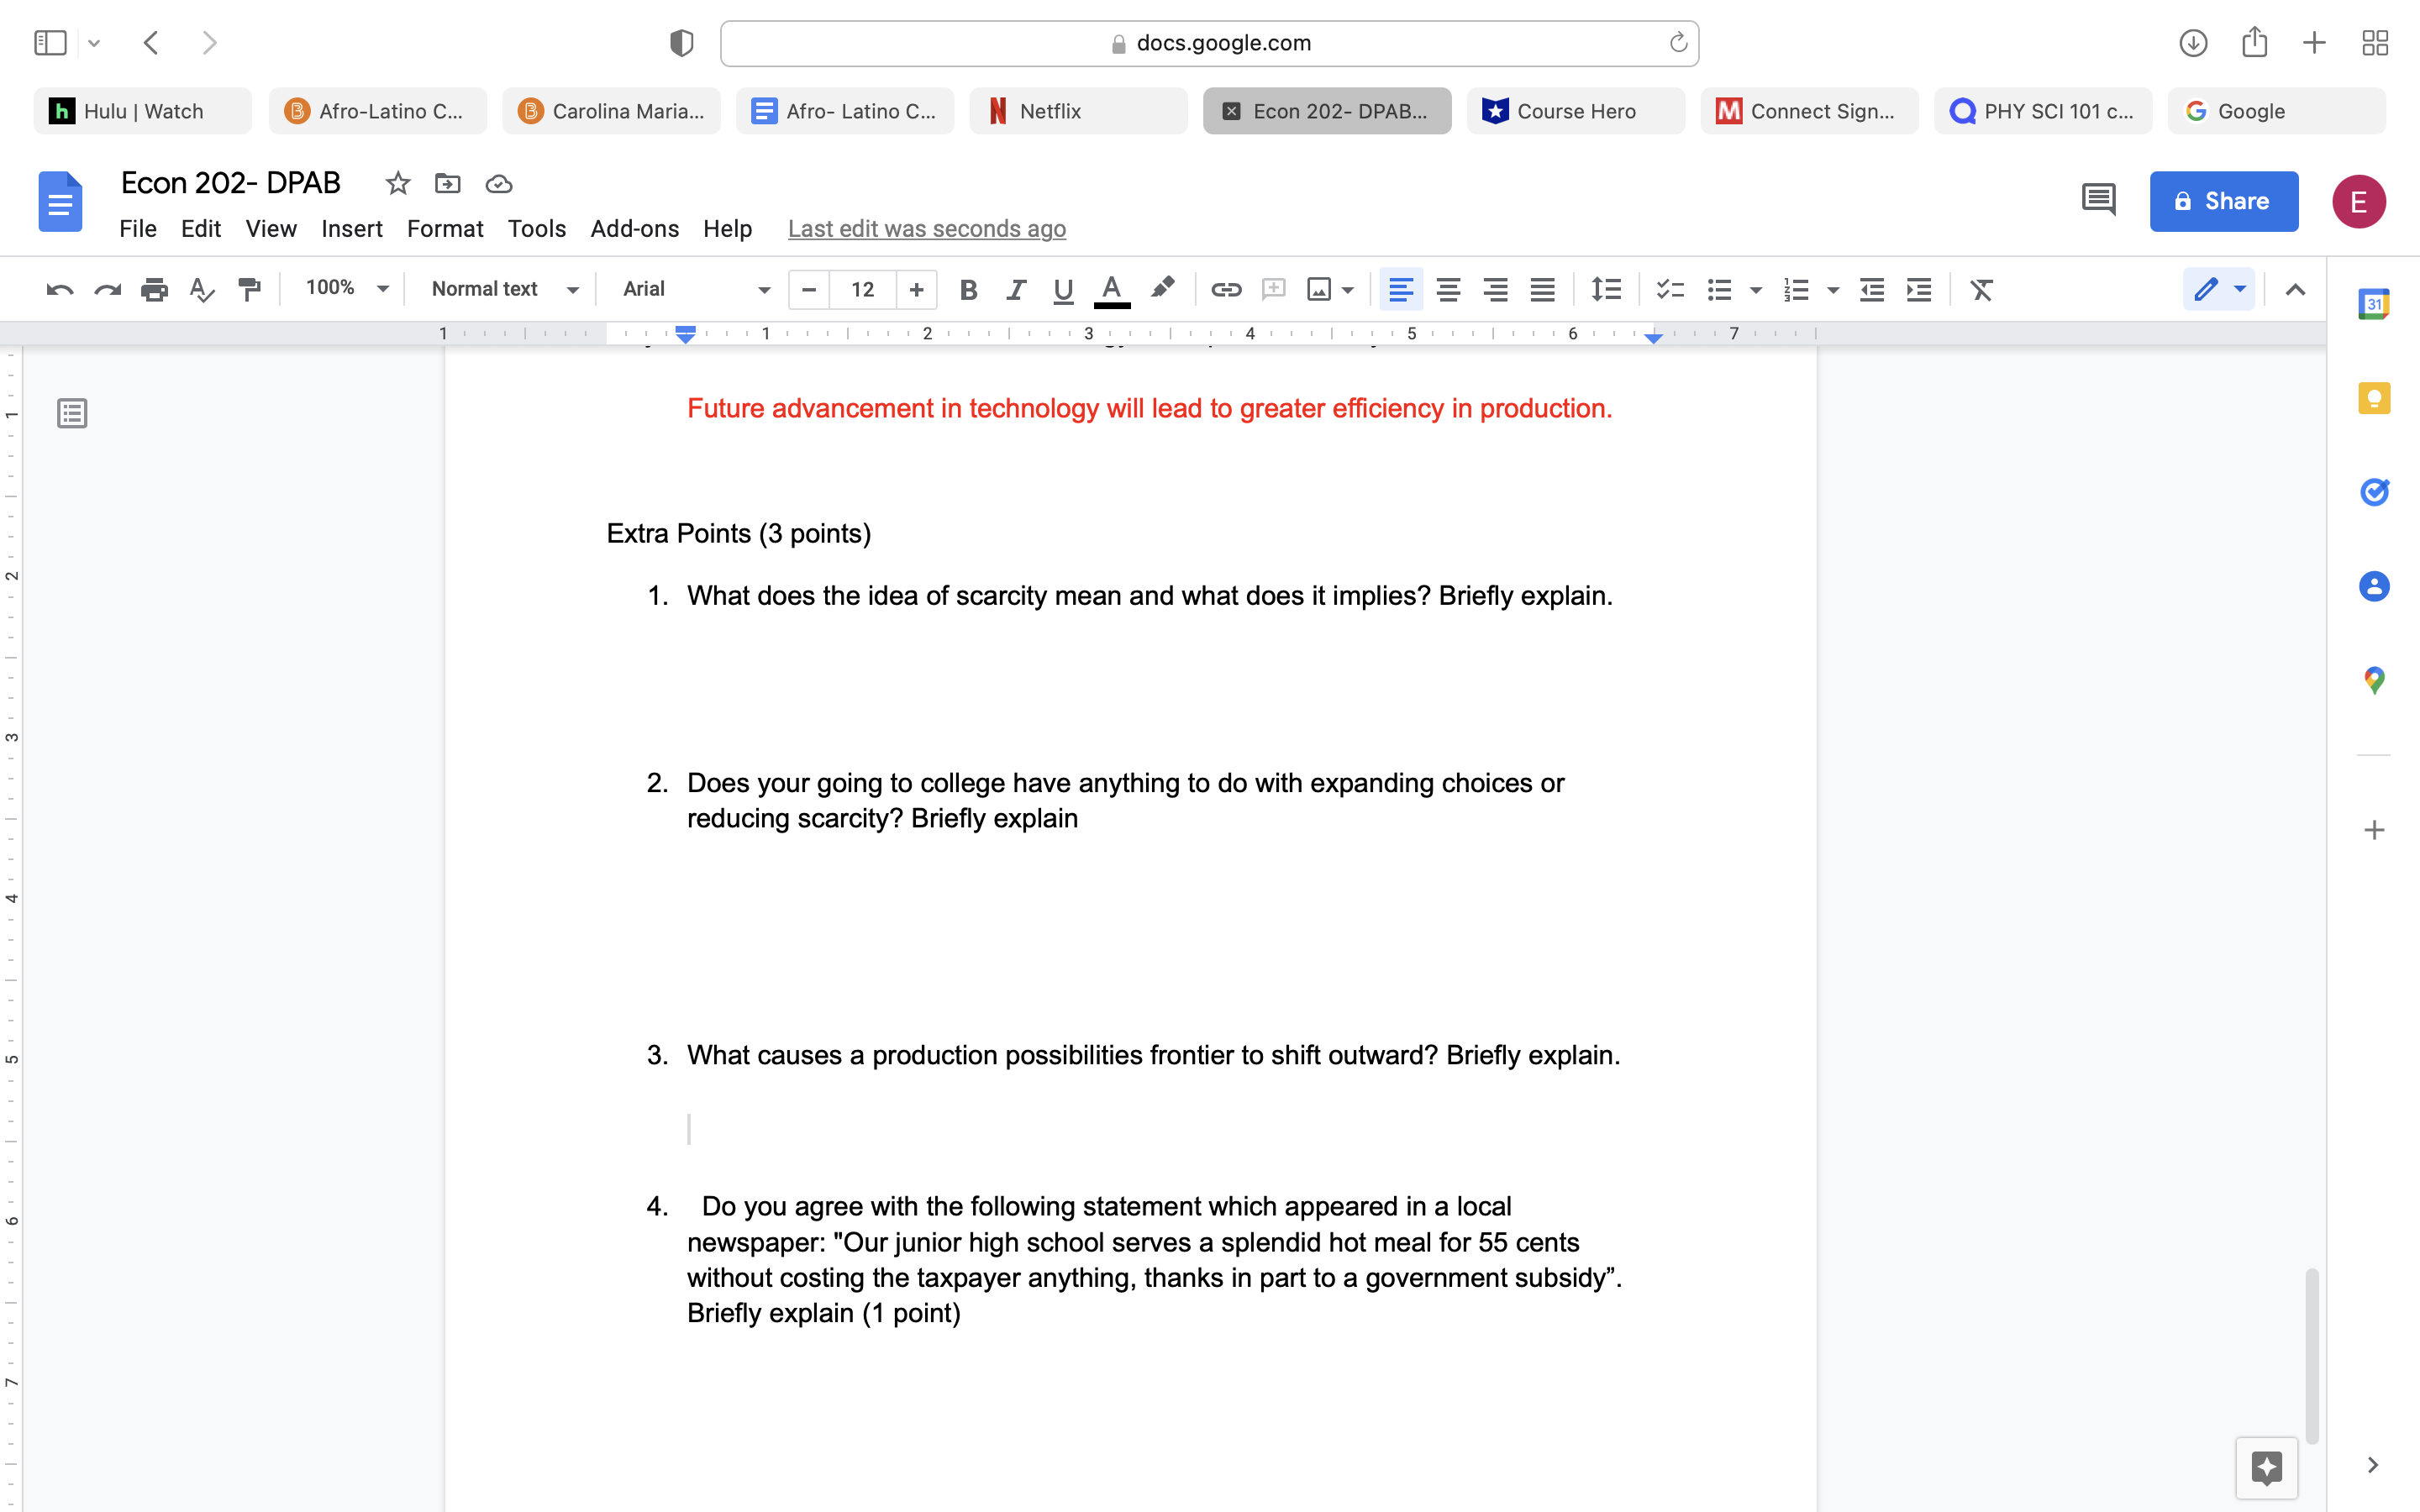Open the zoom 100% dropdown
This screenshot has width=2420, height=1512.
(346, 289)
